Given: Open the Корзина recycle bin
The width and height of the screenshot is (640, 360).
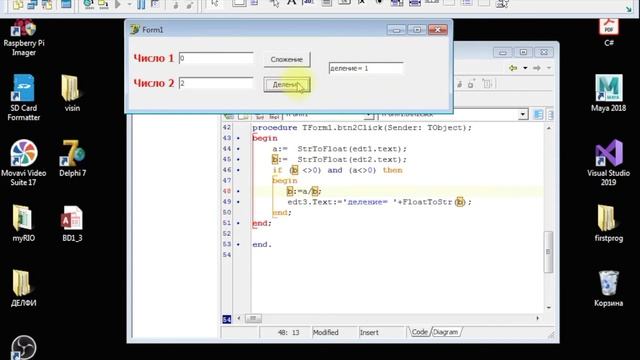Looking at the screenshot, I should 608,288.
